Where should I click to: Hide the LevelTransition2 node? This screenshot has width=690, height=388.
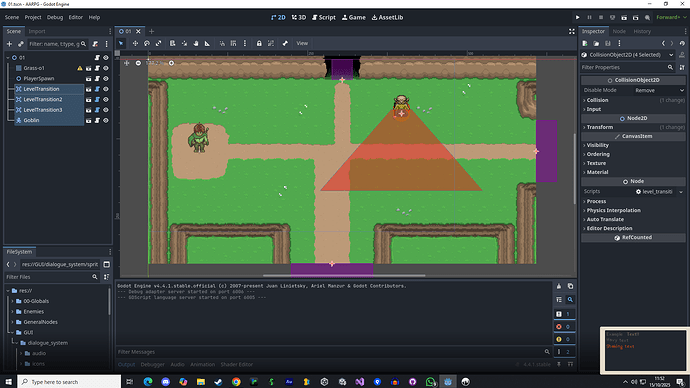pyautogui.click(x=106, y=99)
